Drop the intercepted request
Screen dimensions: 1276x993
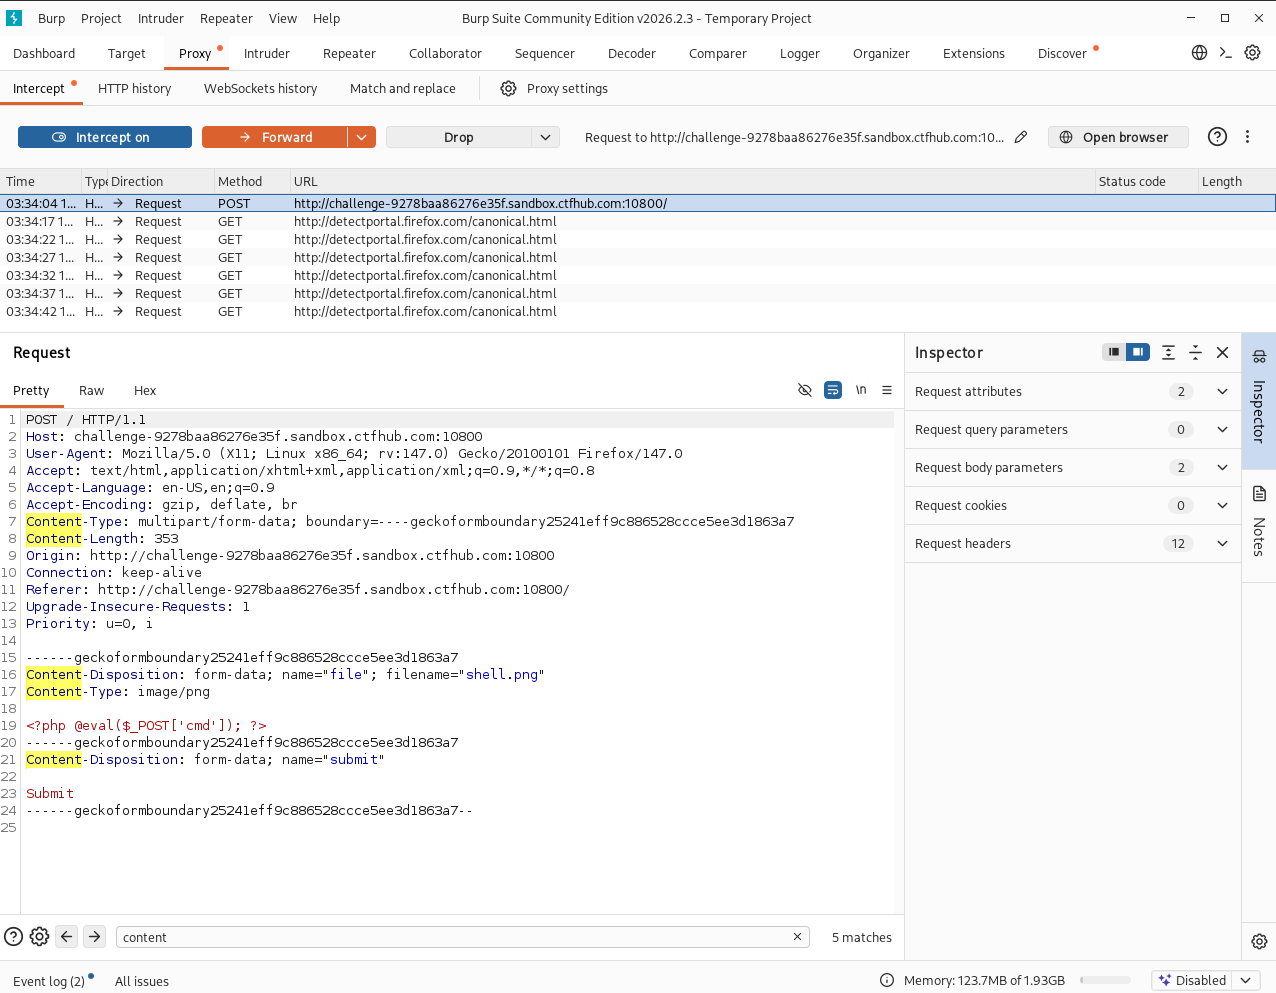tap(459, 137)
